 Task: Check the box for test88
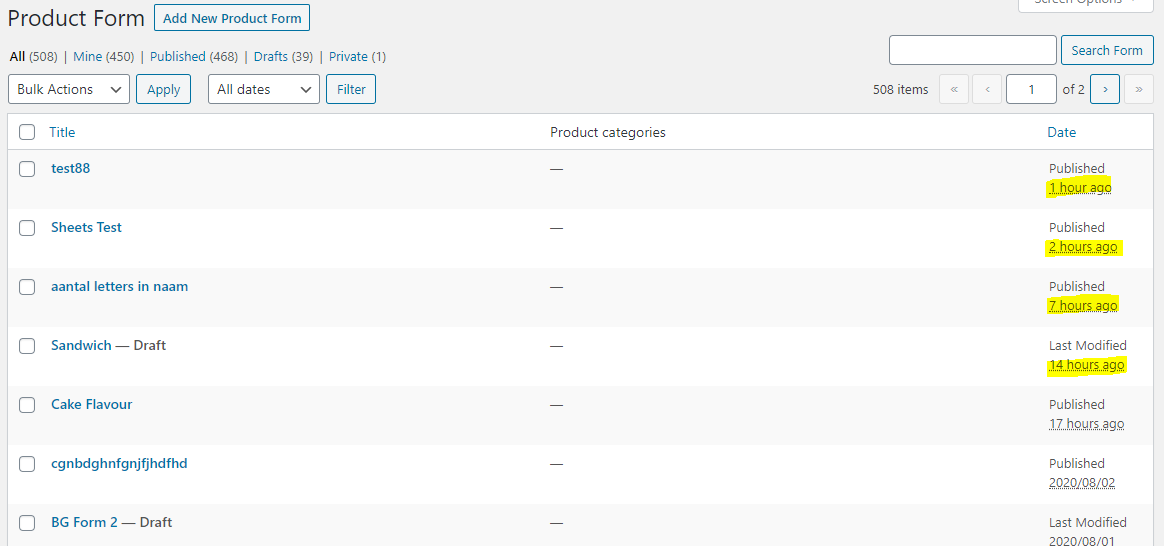pos(27,169)
